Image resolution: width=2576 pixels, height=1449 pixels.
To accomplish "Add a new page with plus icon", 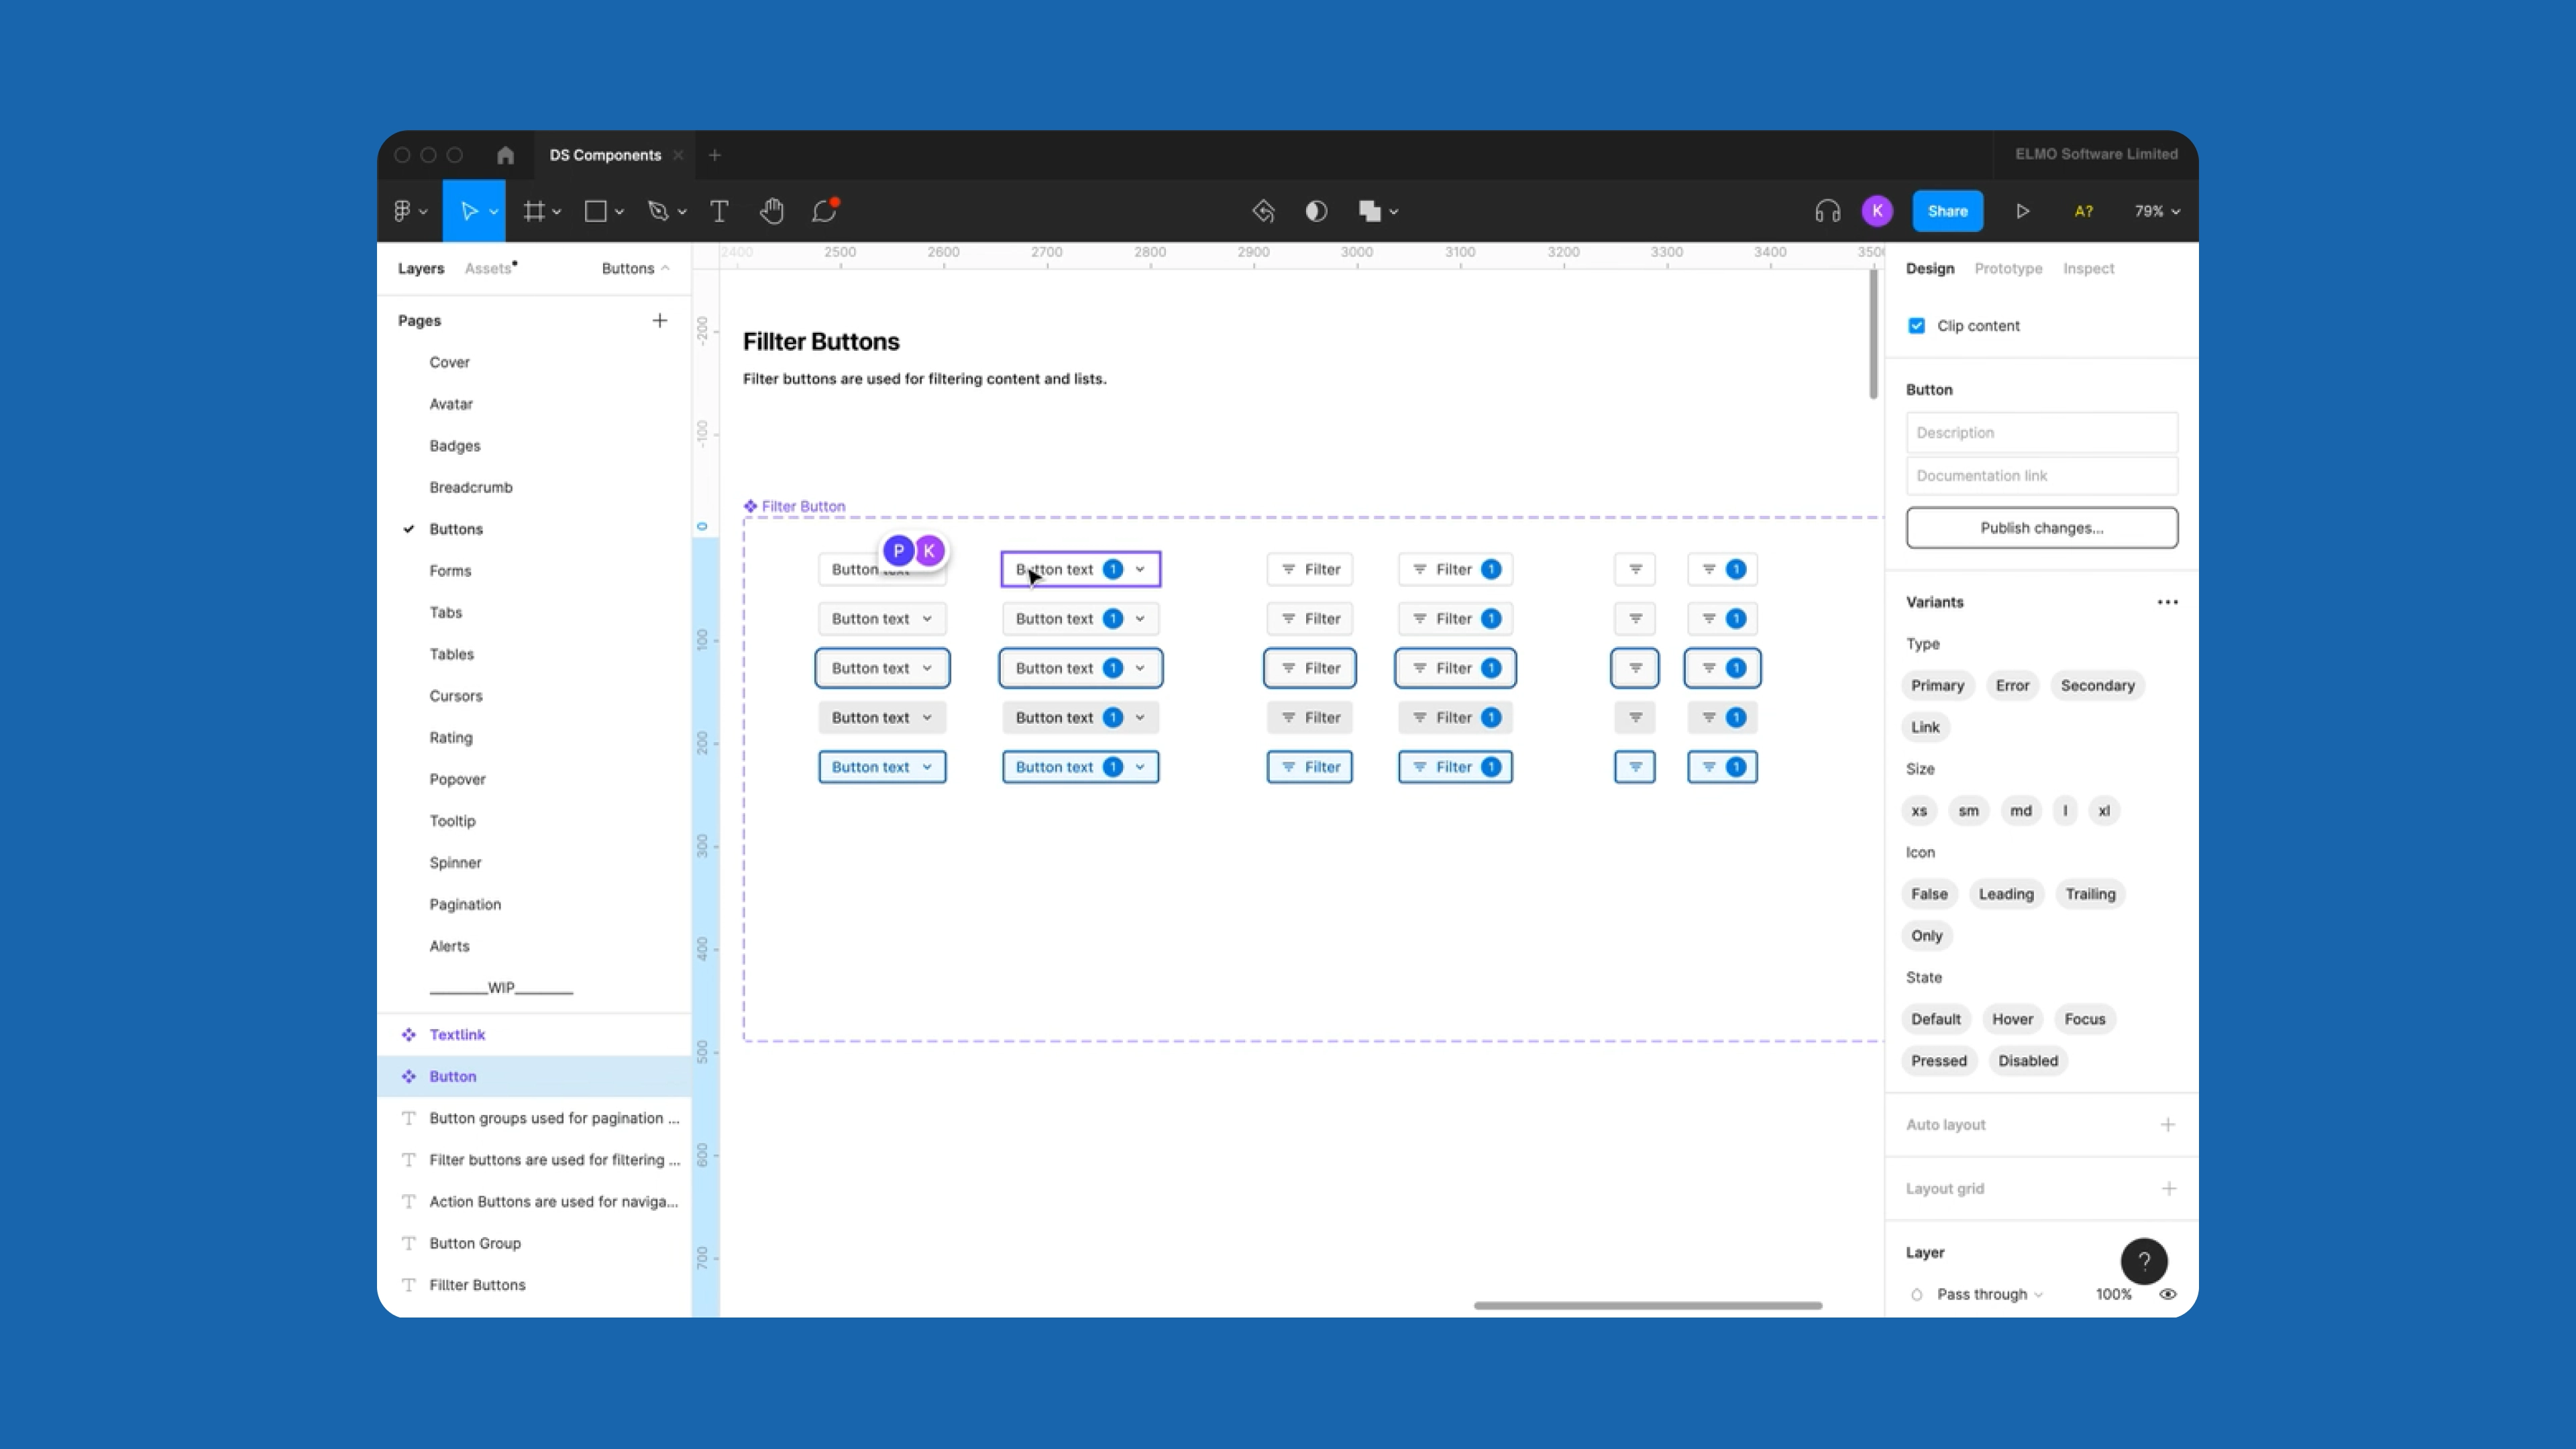I will [659, 320].
